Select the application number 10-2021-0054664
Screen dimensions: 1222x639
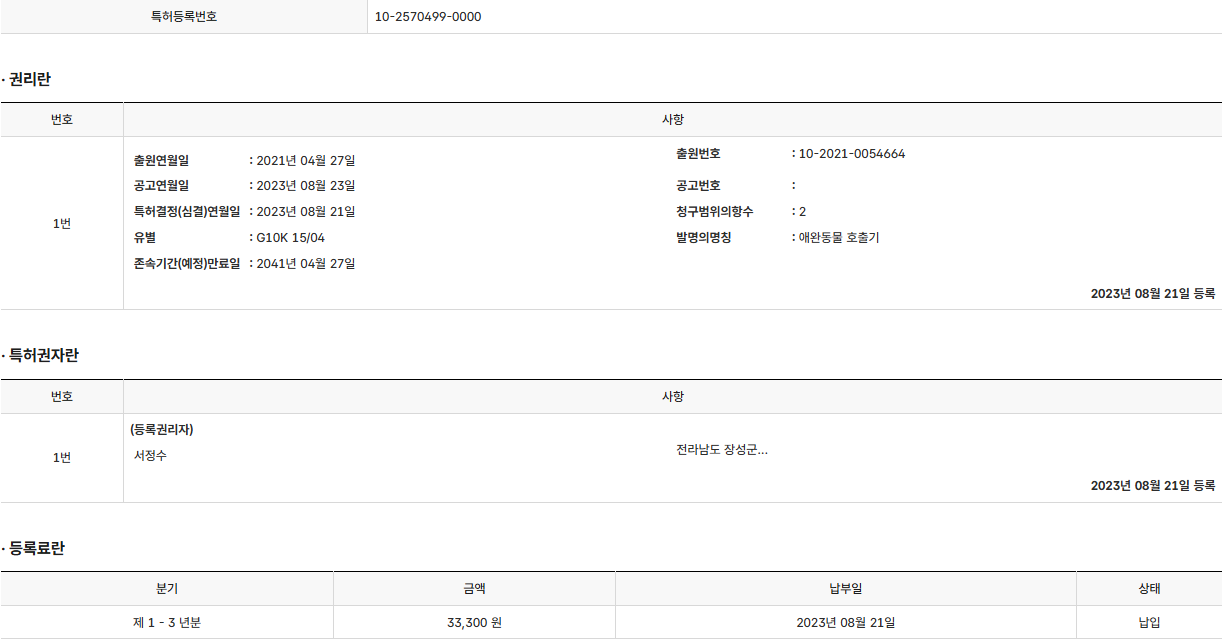852,154
